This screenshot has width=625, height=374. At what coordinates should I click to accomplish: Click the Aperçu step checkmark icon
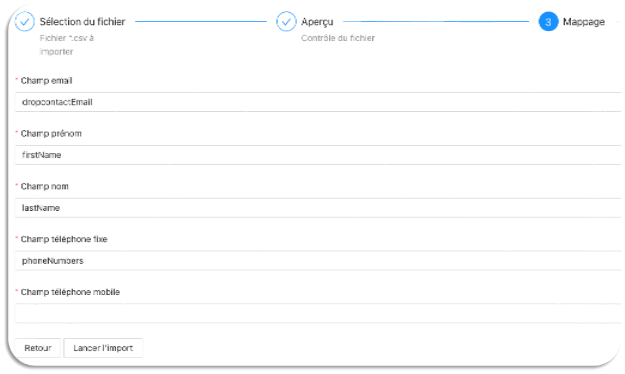coord(286,22)
